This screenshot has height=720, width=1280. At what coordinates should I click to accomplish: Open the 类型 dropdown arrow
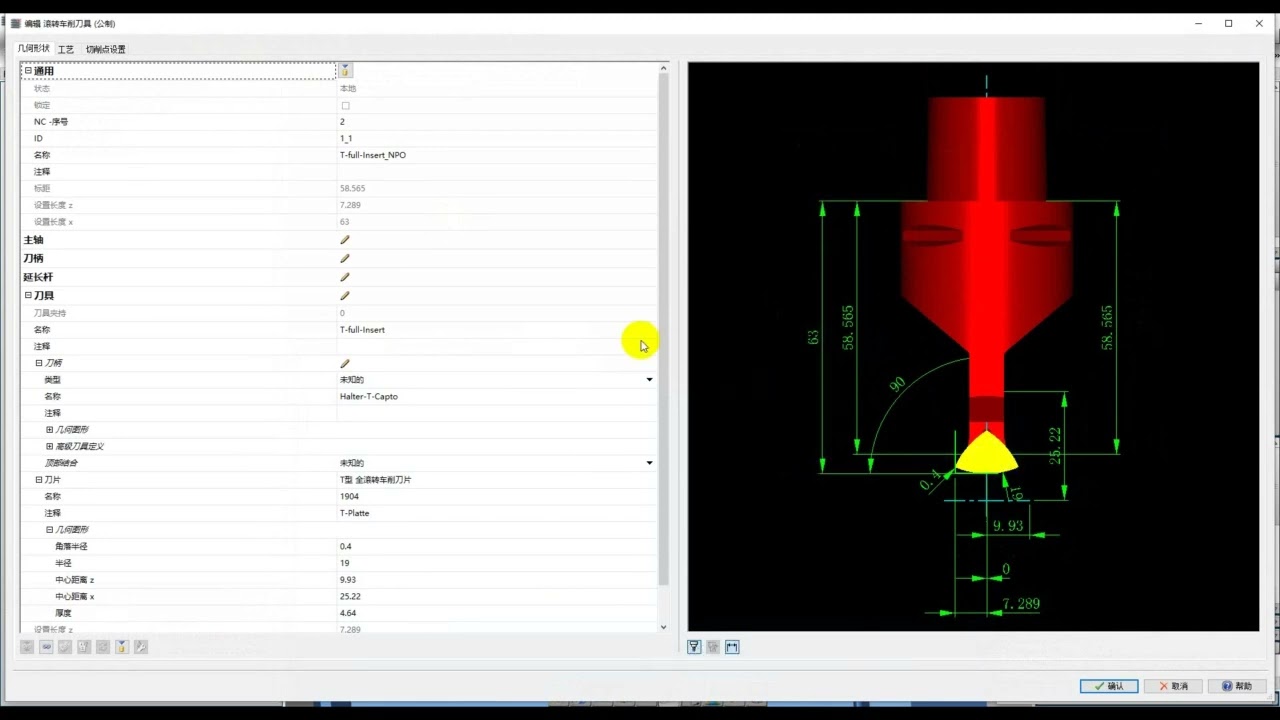[x=649, y=380]
